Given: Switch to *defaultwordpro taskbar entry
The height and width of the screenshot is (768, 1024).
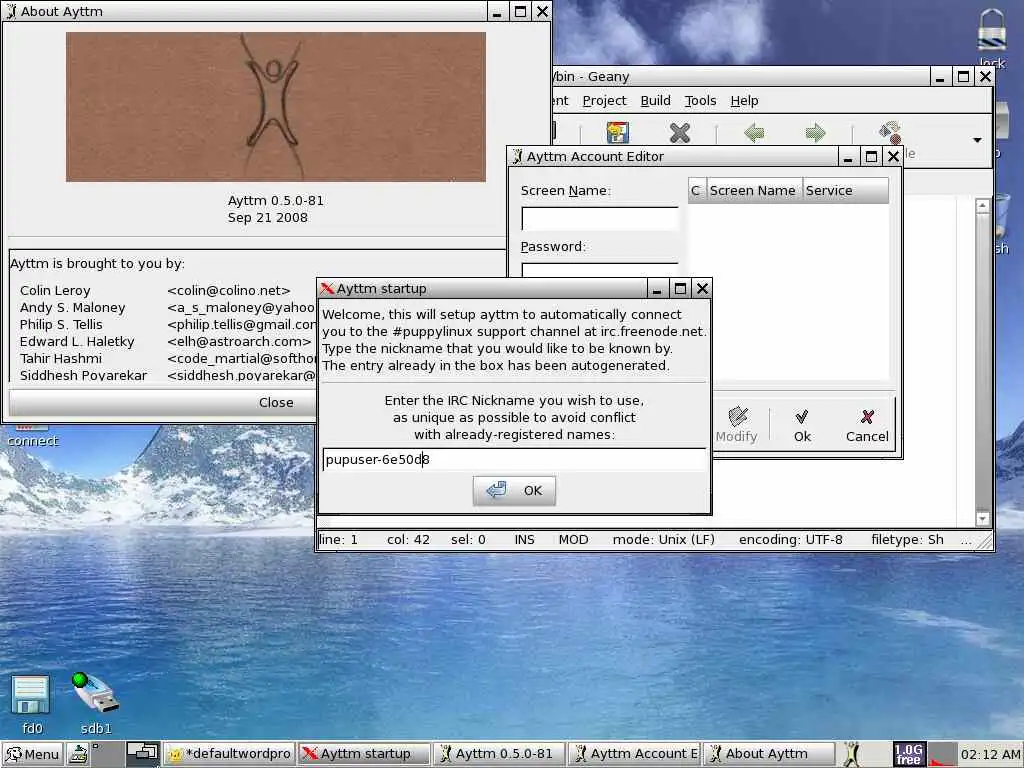Looking at the screenshot, I should pyautogui.click(x=229, y=754).
